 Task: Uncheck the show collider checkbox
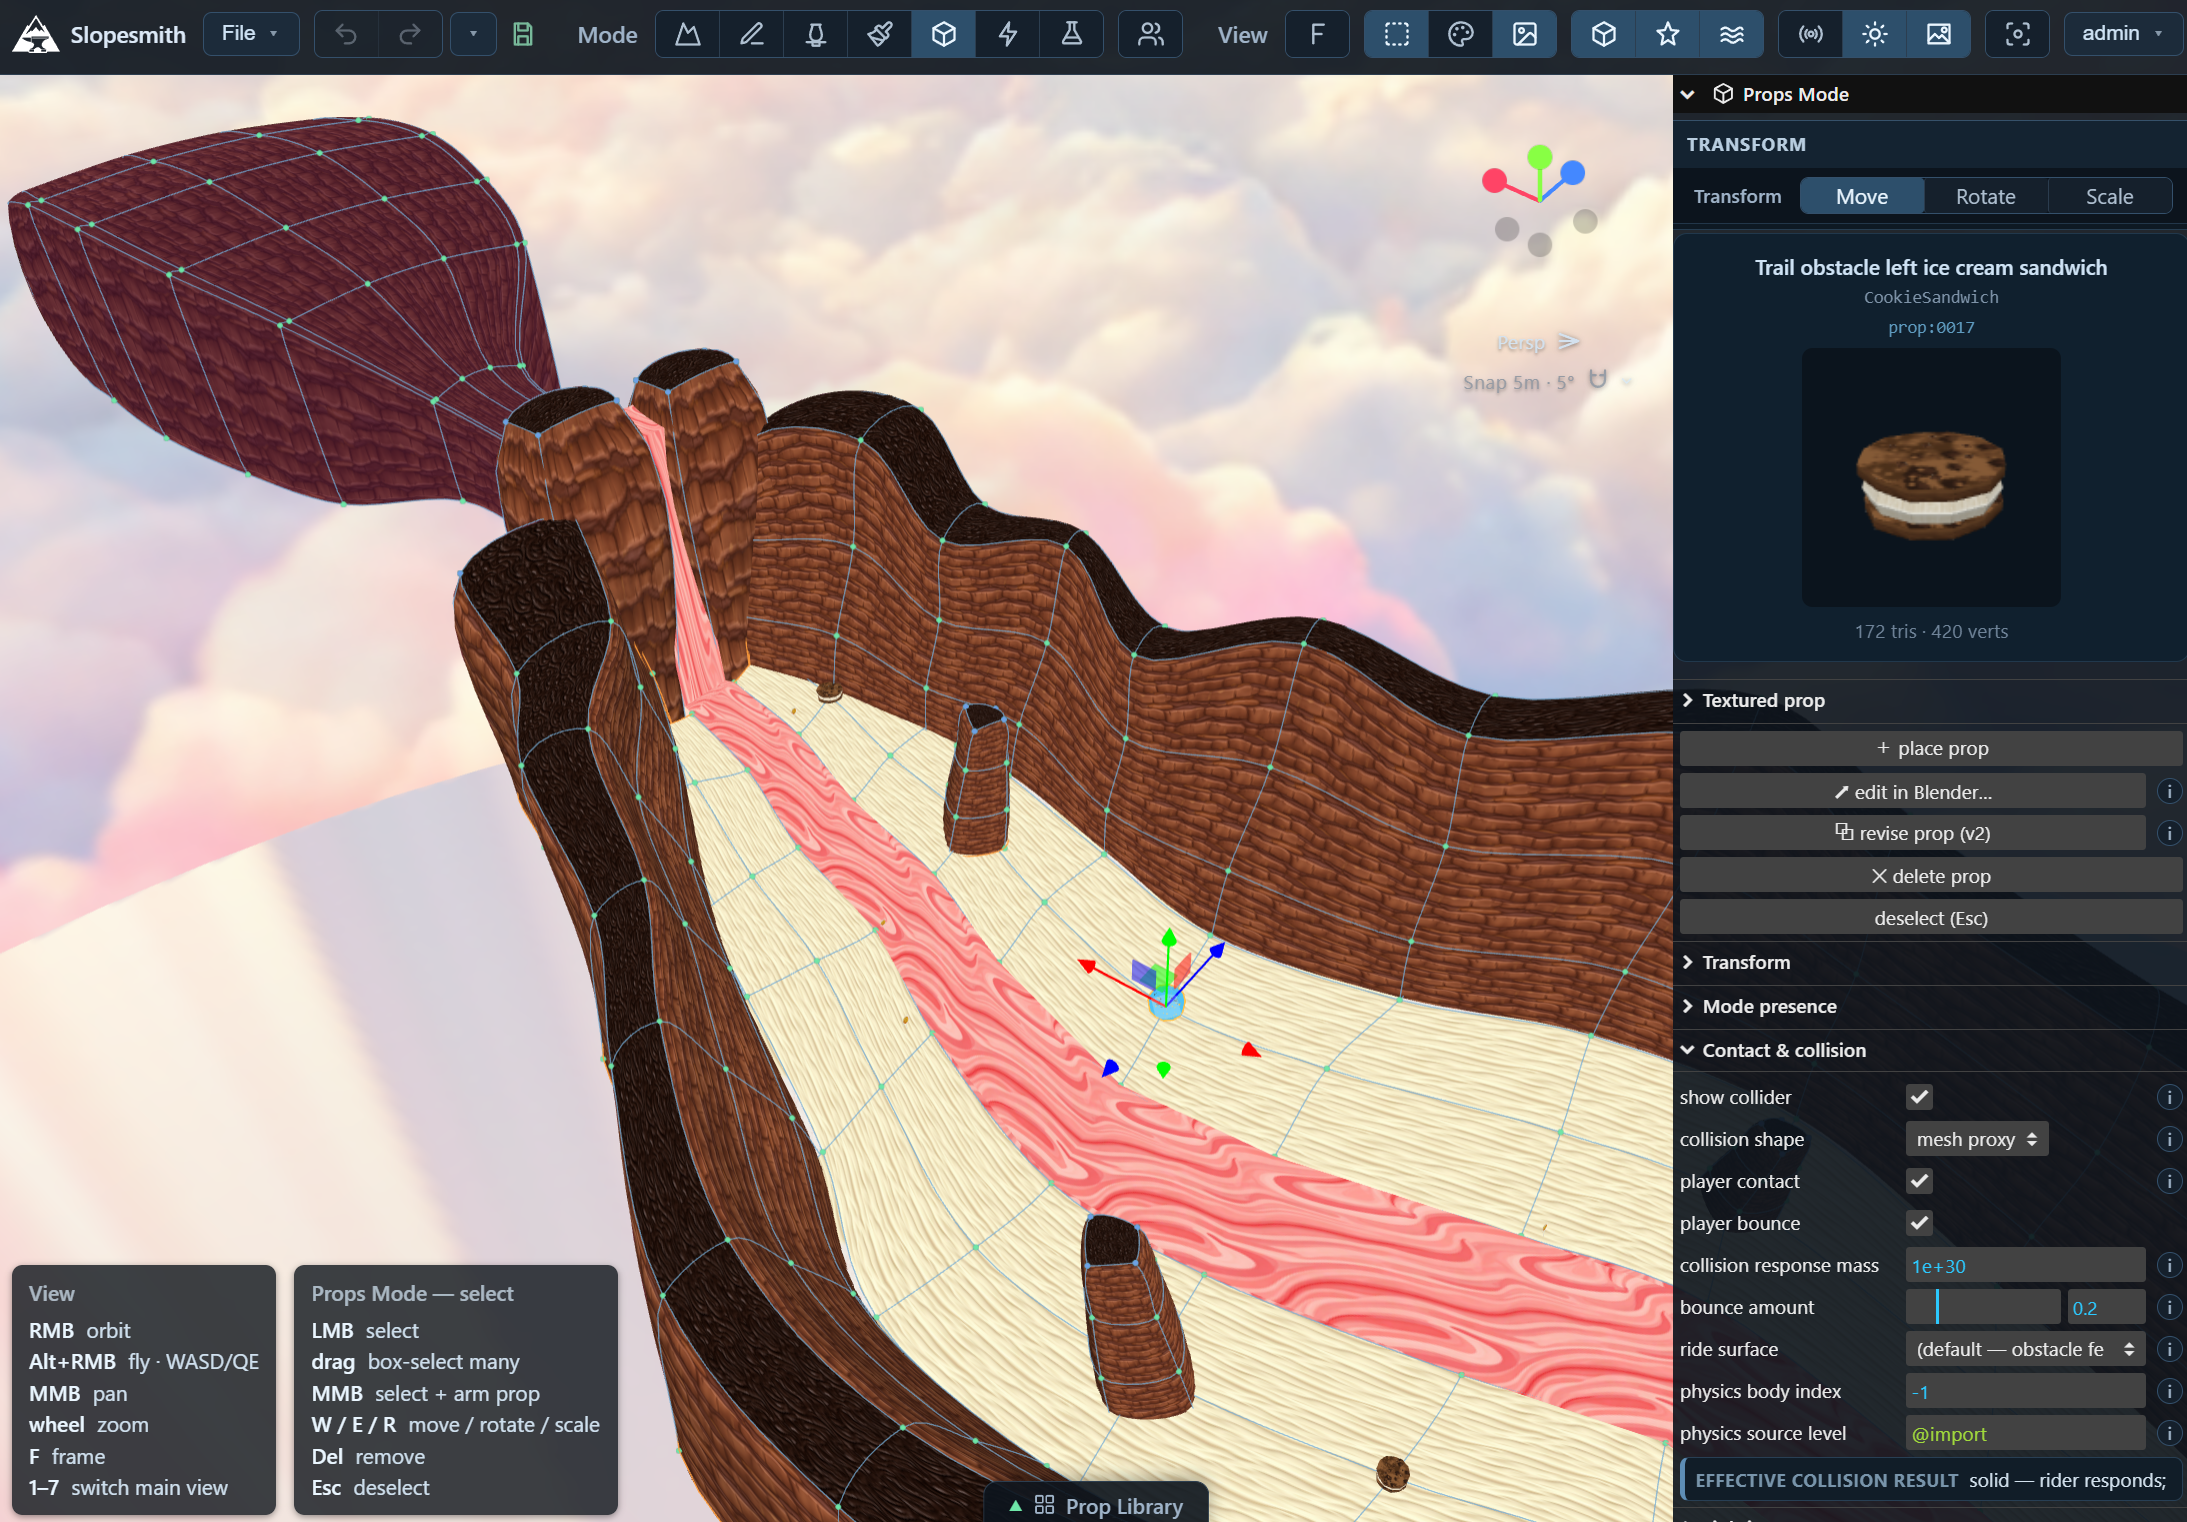[1919, 1097]
